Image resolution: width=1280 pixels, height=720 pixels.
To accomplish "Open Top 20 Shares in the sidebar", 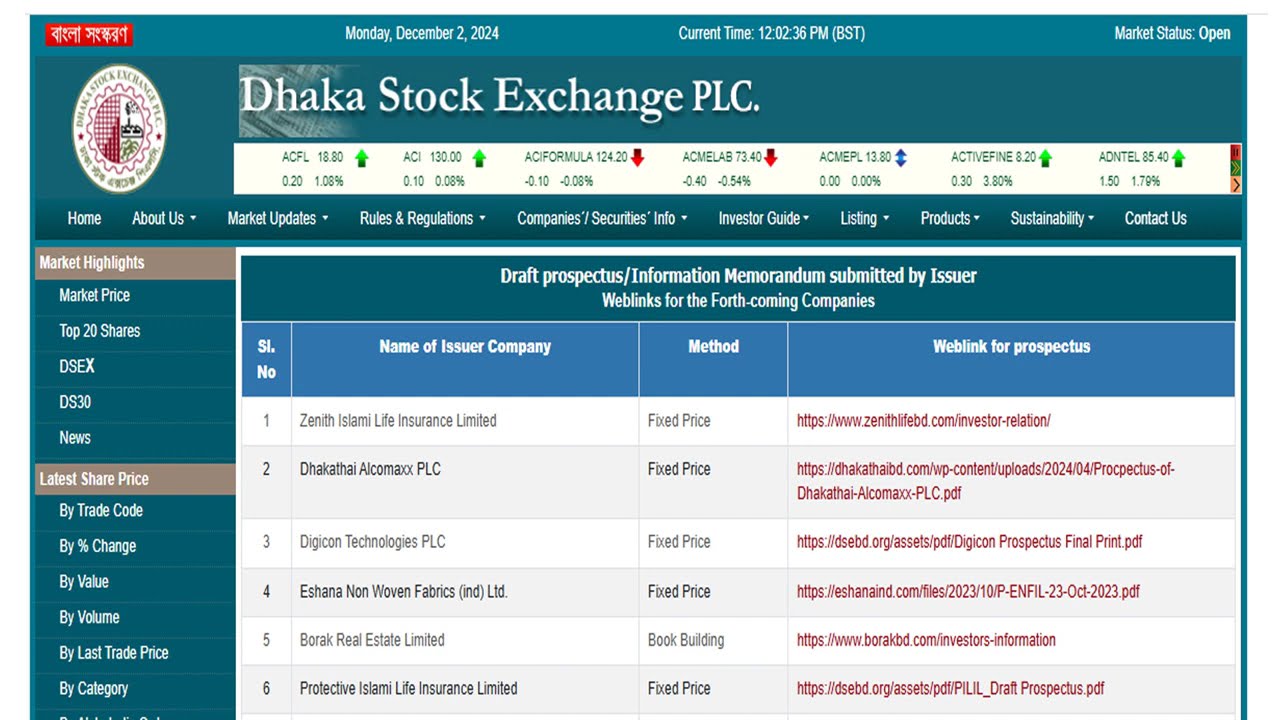I will click(x=99, y=331).
